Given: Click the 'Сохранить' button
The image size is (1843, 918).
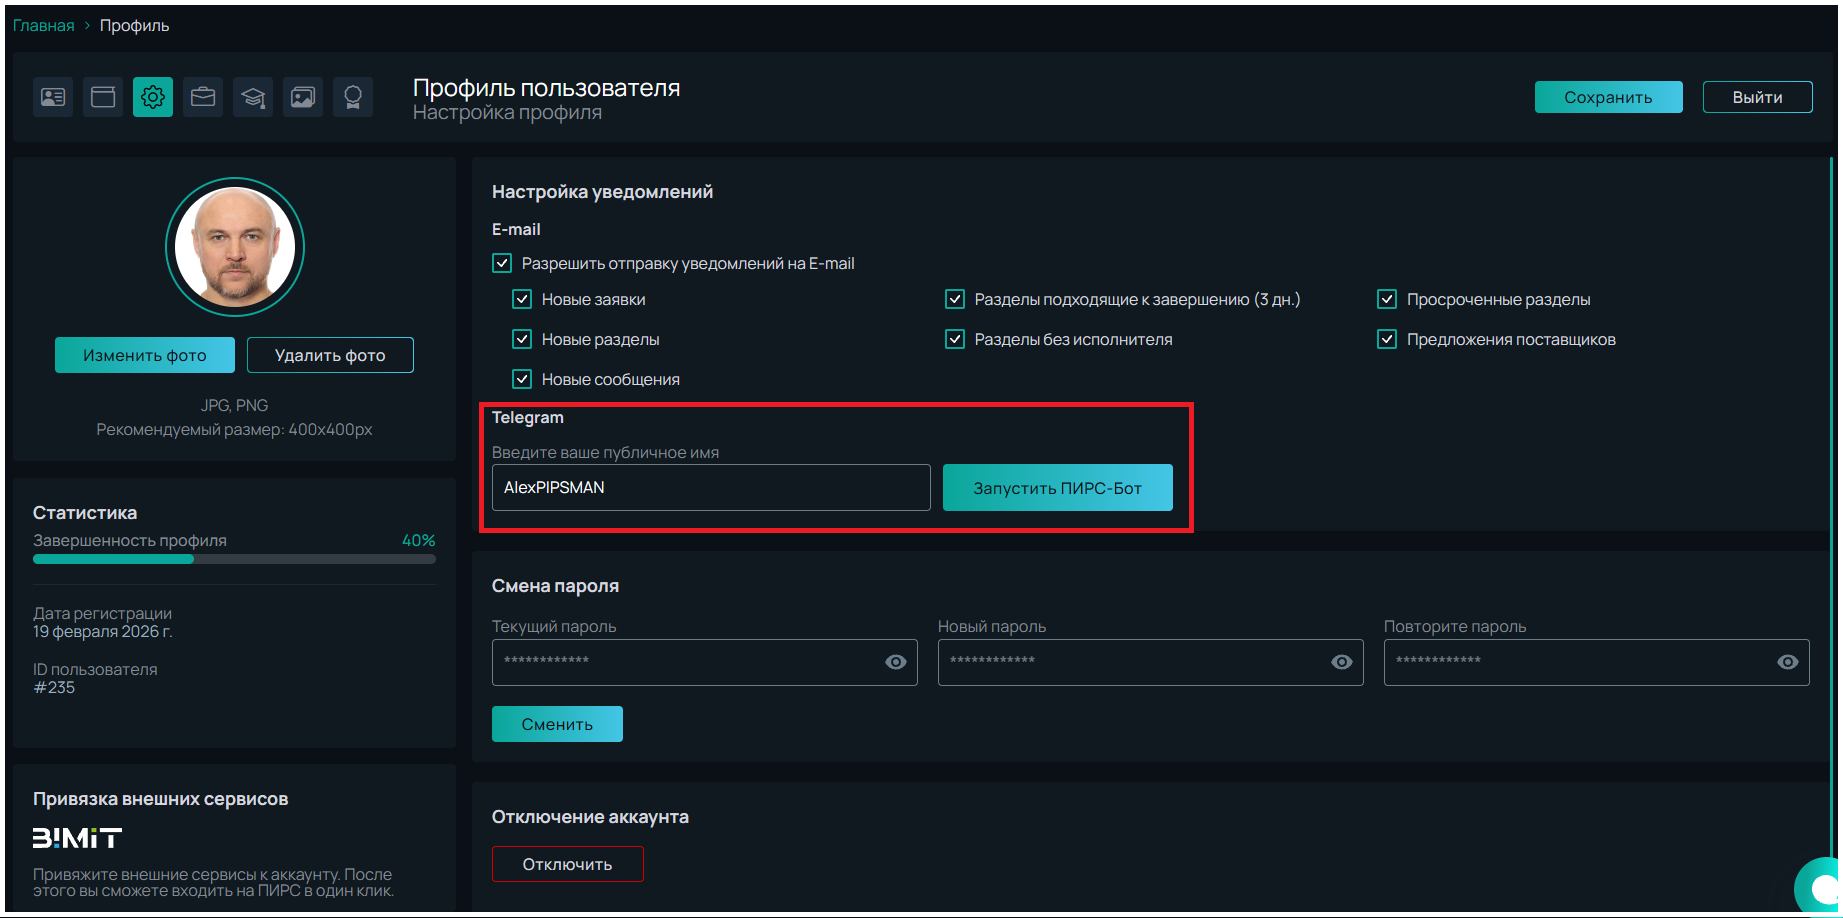Looking at the screenshot, I should click(1608, 97).
